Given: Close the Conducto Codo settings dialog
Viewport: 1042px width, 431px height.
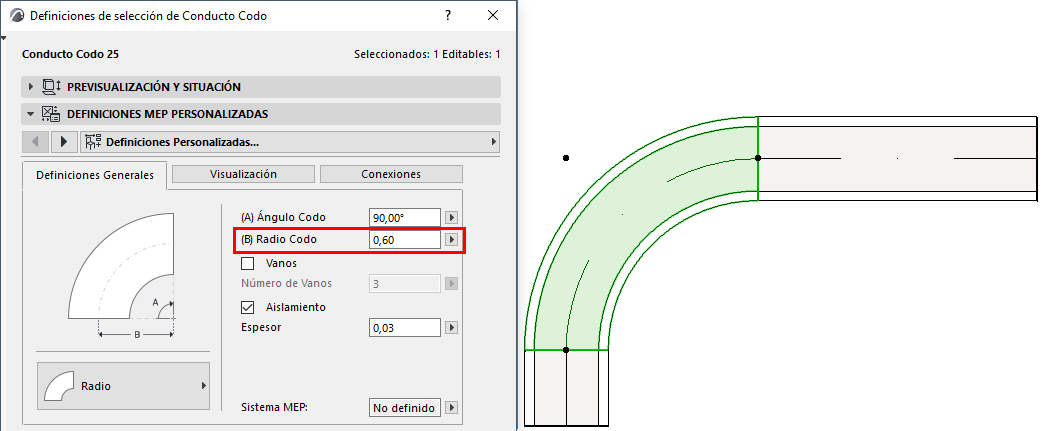Looking at the screenshot, I should 492,15.
